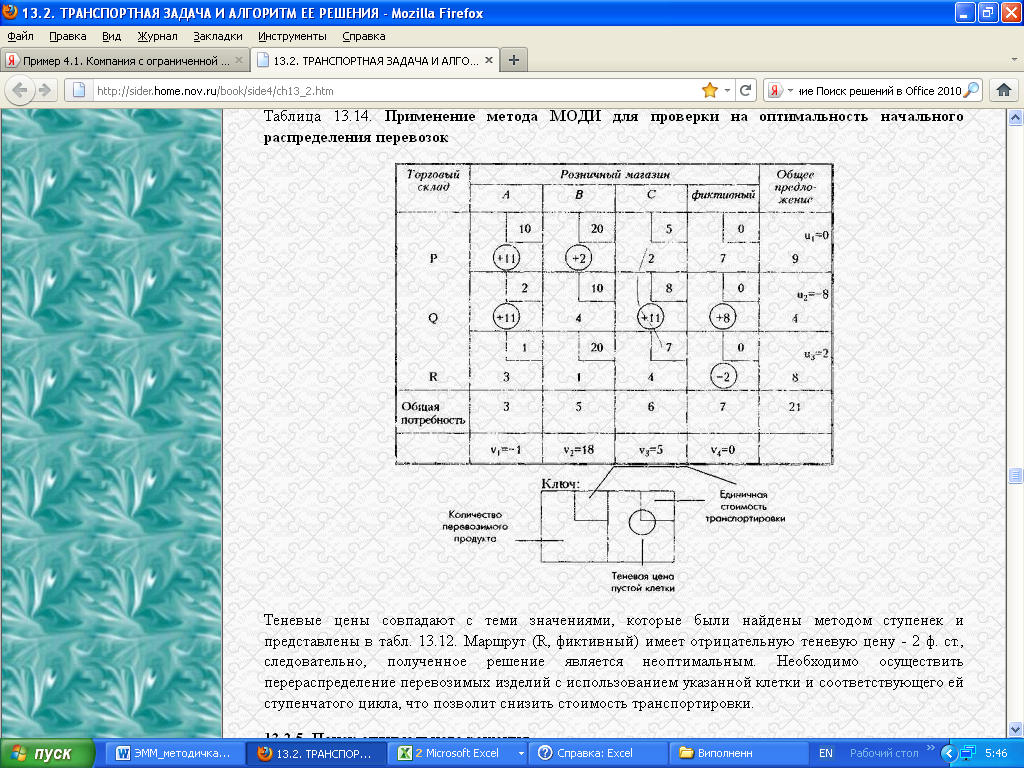Viewport: 1024px width, 768px height.
Task: Open the Файл menu
Action: click(x=20, y=37)
